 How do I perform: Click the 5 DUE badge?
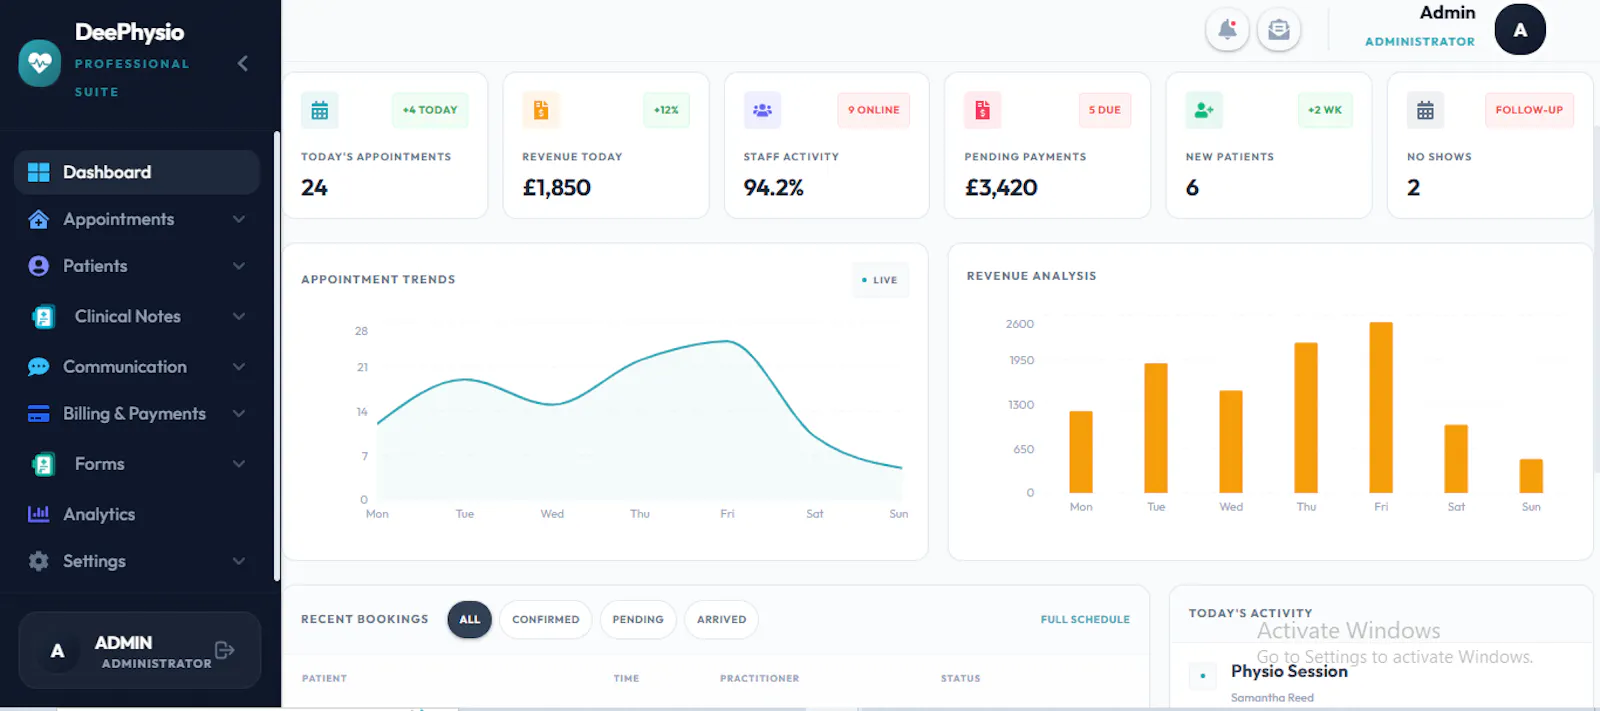tap(1105, 110)
